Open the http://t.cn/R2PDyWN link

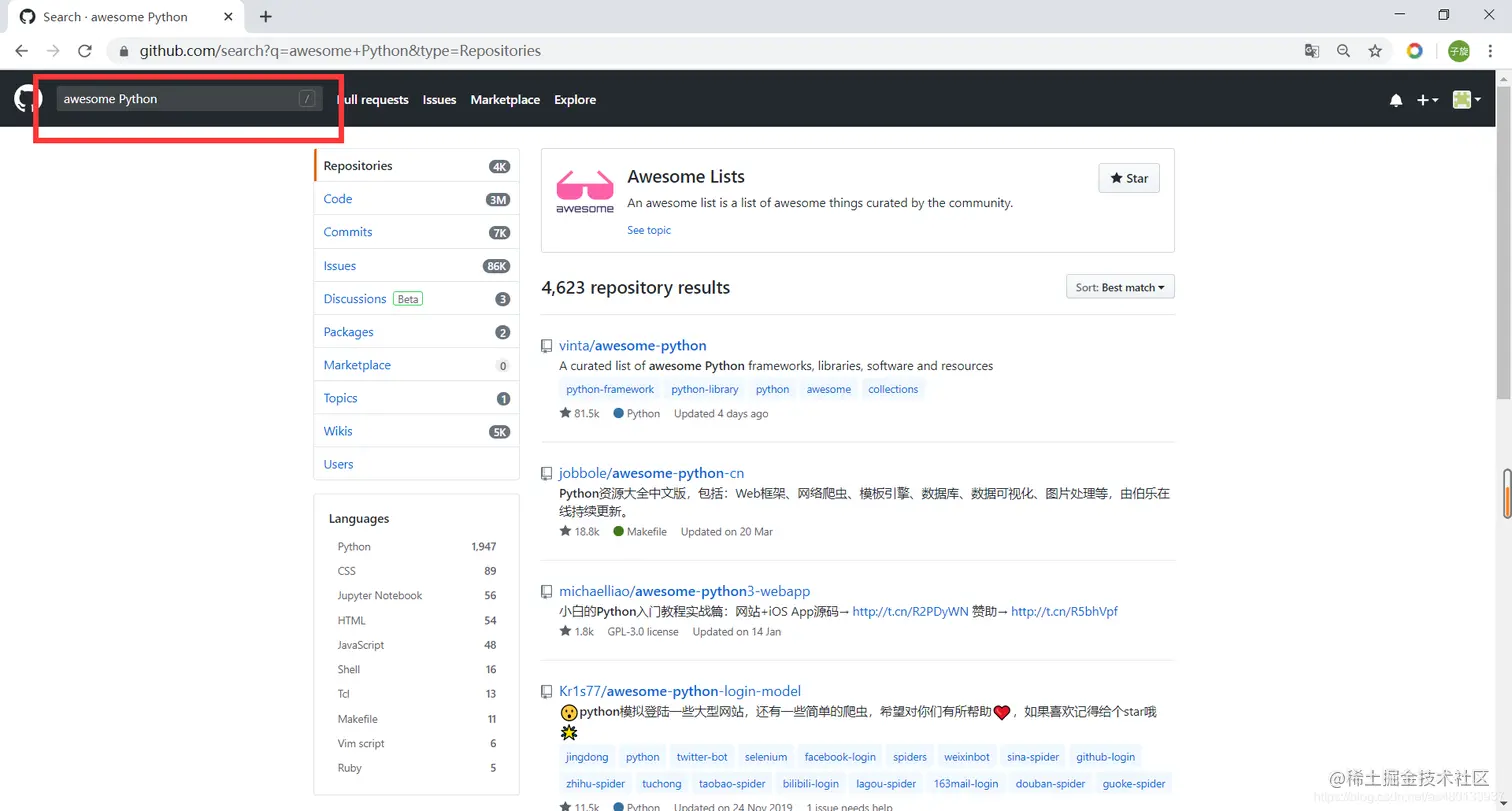coord(910,612)
